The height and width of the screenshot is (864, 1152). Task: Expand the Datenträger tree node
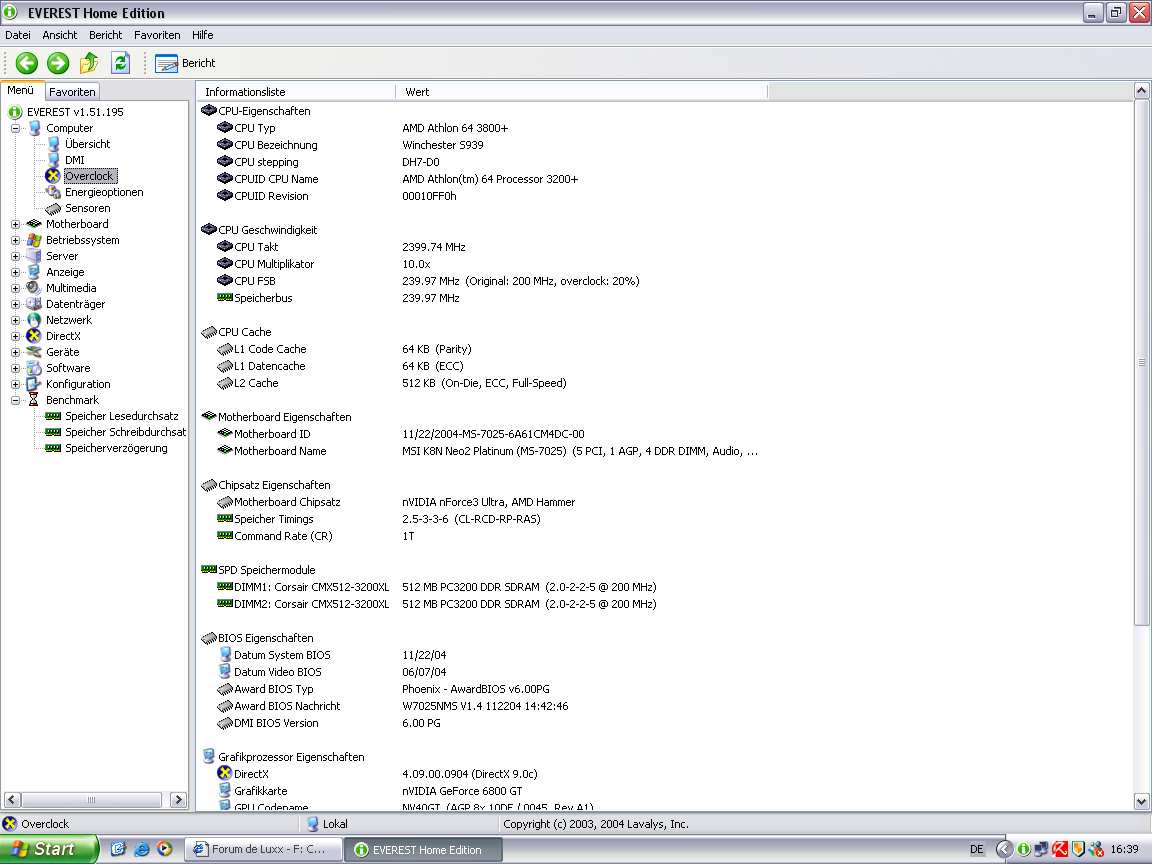(15, 304)
